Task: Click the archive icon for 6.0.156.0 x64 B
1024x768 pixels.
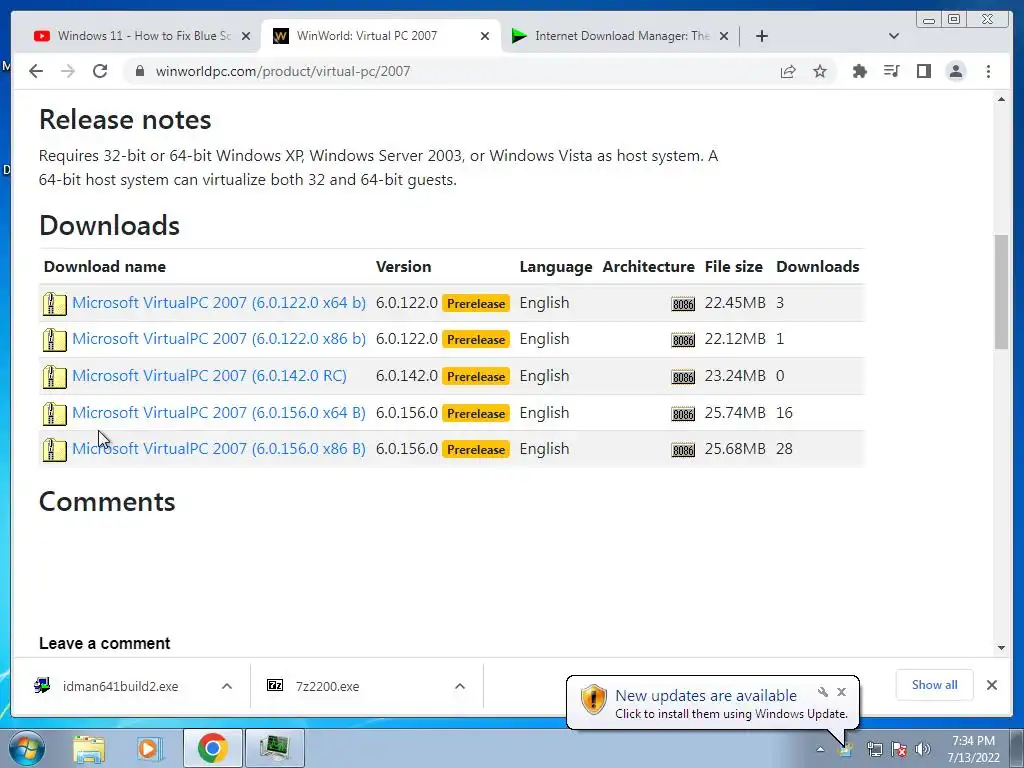Action: [55, 414]
